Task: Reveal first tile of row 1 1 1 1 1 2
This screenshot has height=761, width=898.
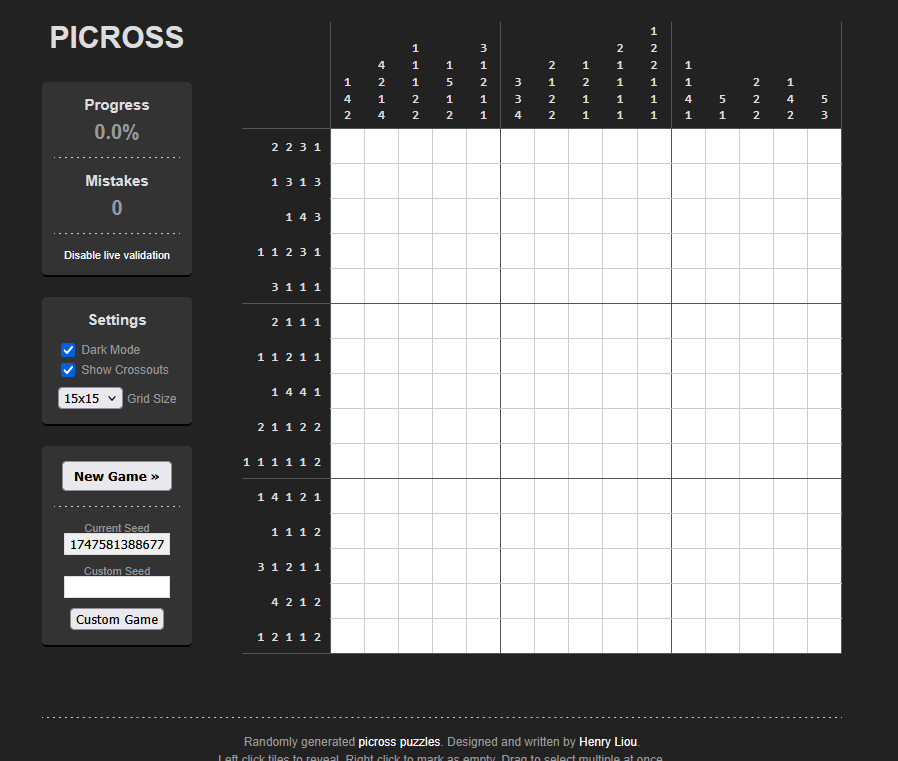Action: (348, 461)
